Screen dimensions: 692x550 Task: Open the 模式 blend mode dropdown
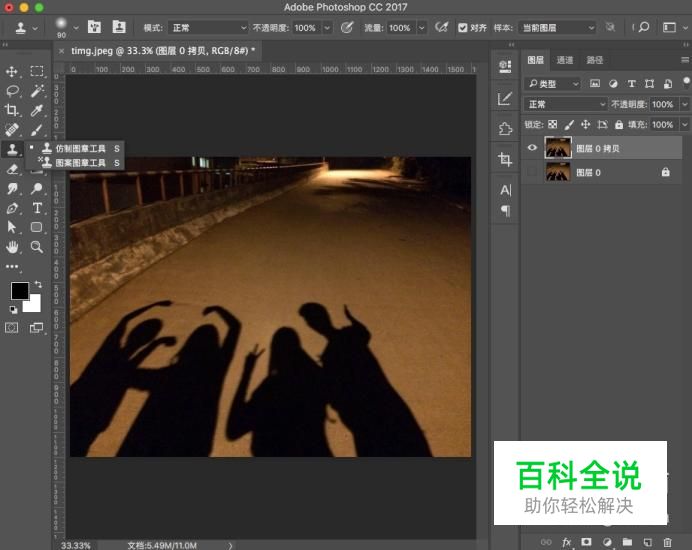(x=208, y=28)
